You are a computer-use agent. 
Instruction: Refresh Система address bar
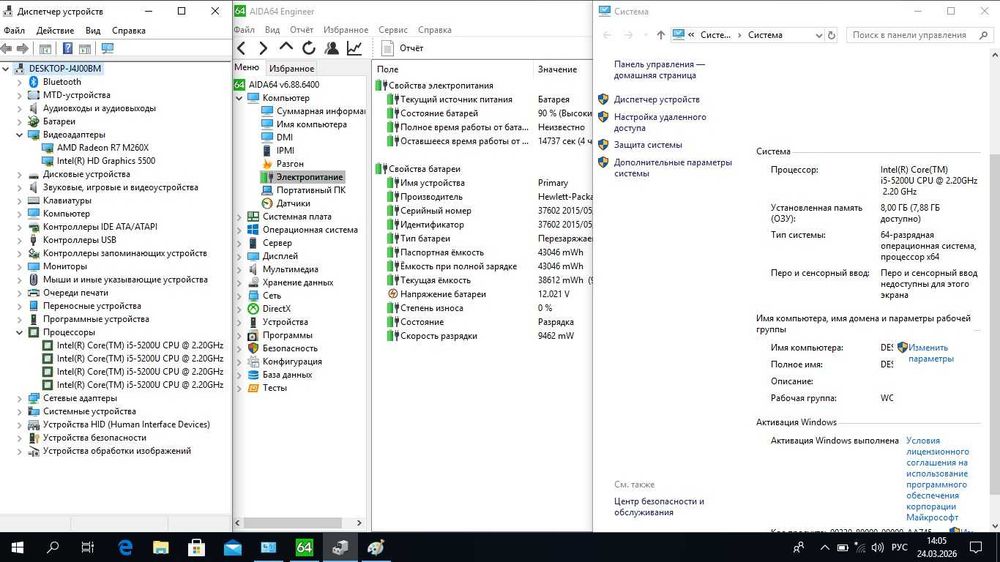[x=832, y=35]
